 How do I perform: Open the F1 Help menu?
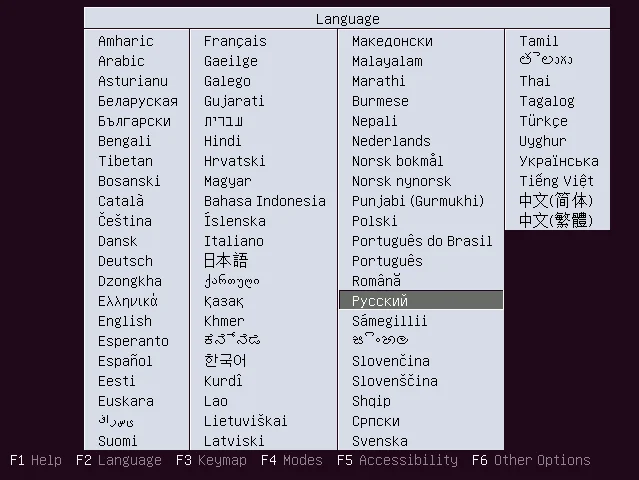tap(36, 461)
